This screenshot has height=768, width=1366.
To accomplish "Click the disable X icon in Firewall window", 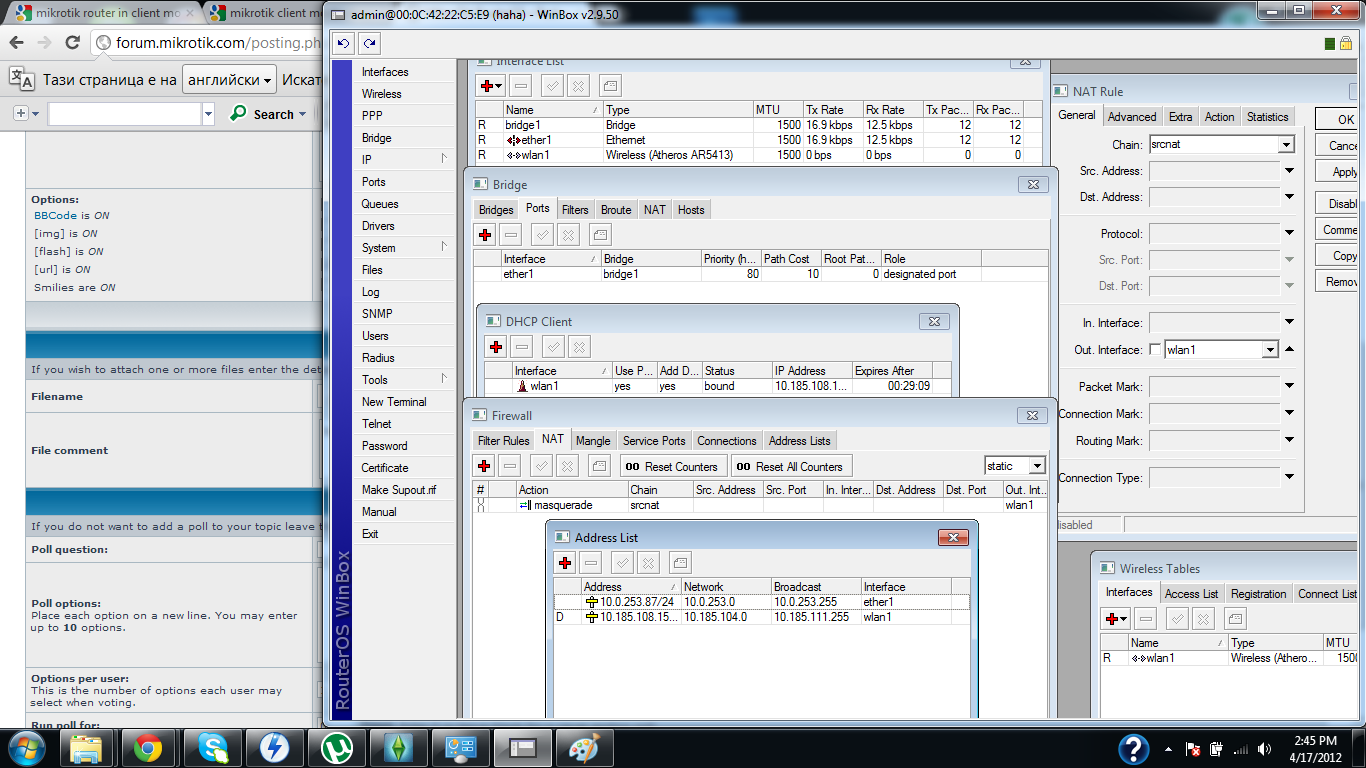I will 567,466.
